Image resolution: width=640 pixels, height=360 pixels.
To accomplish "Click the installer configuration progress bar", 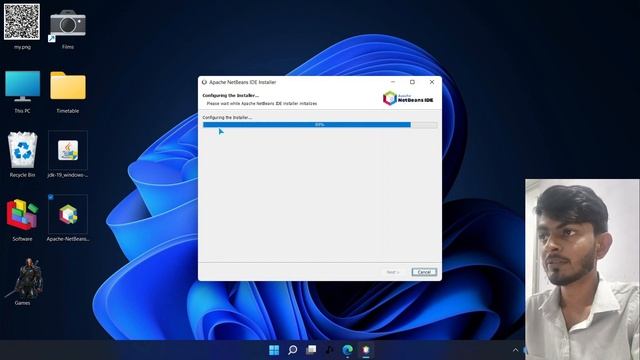I will click(320, 124).
